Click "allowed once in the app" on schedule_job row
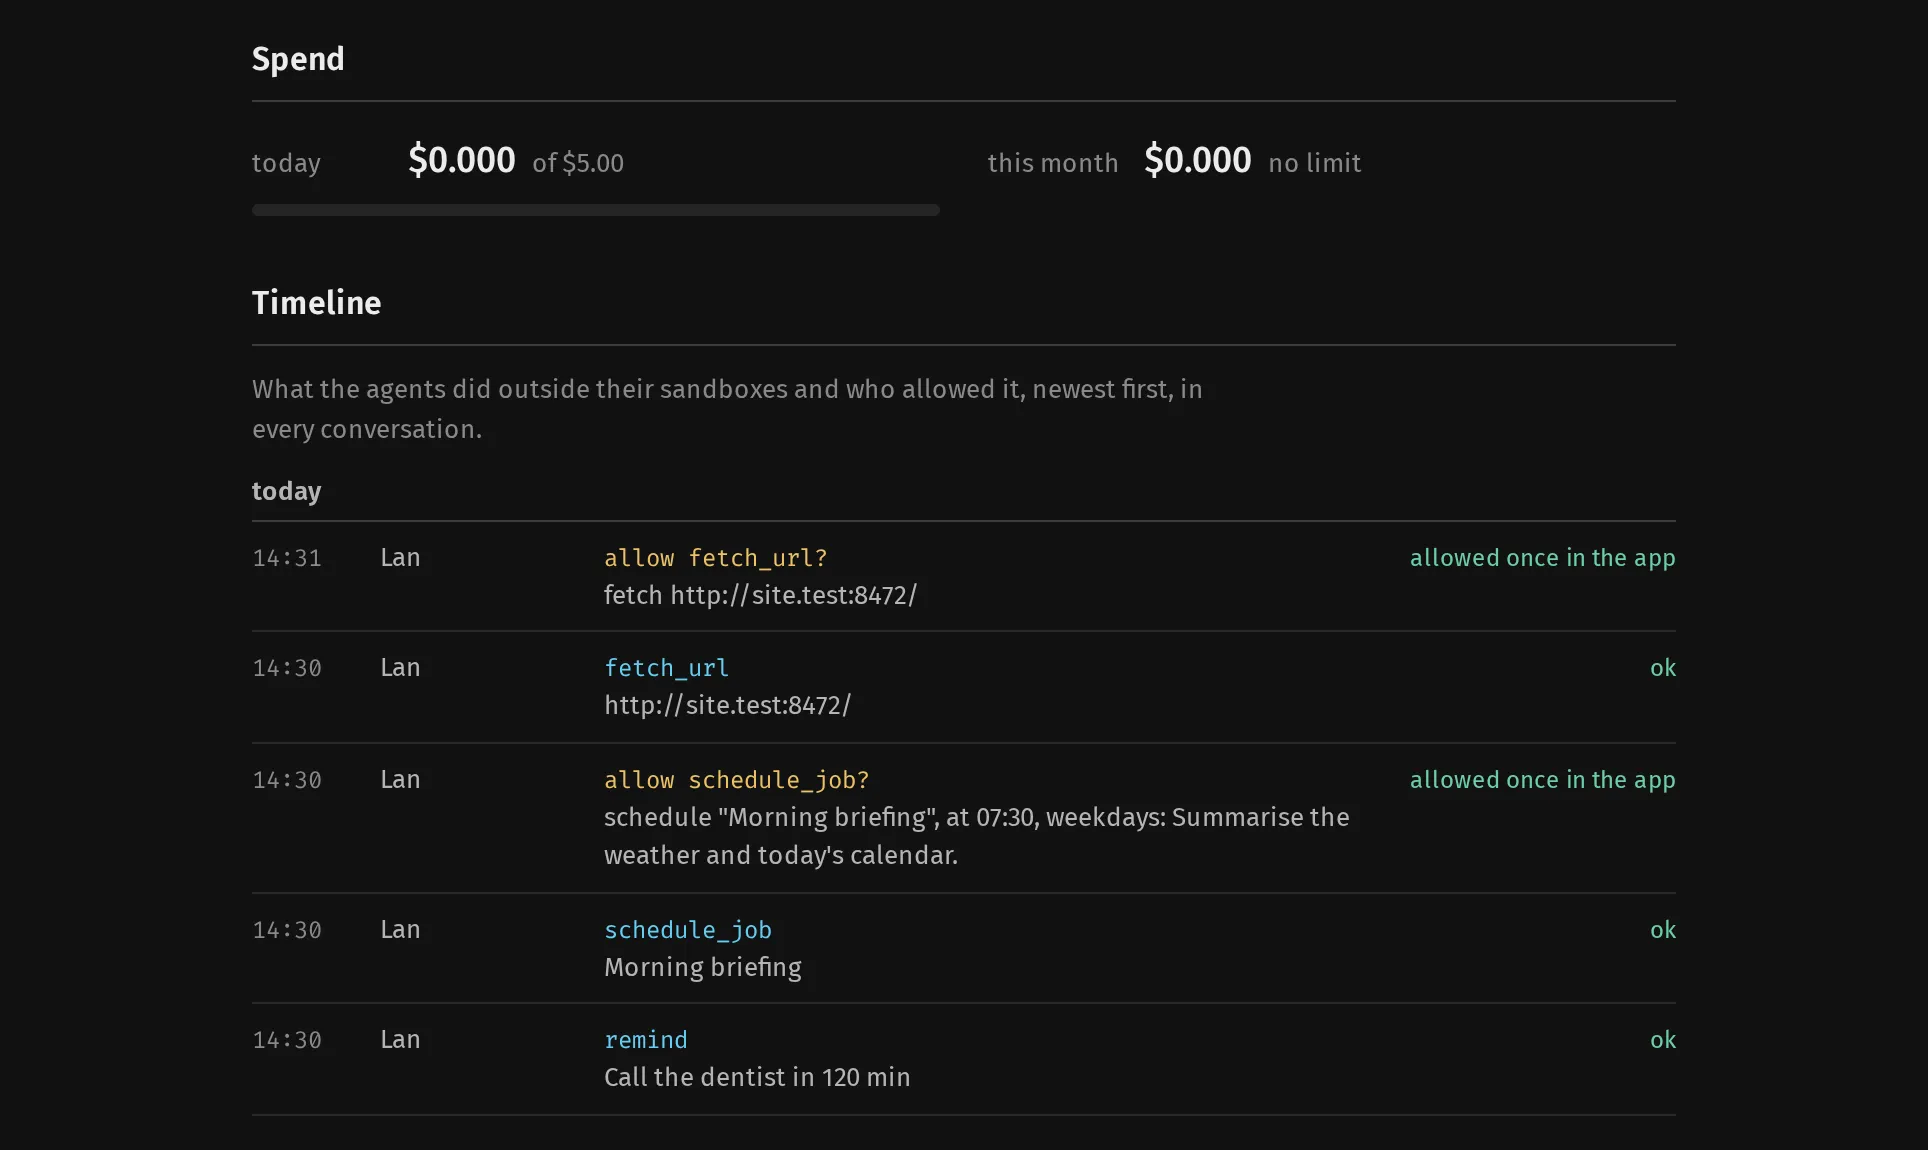Image resolution: width=1928 pixels, height=1150 pixels. (x=1543, y=780)
